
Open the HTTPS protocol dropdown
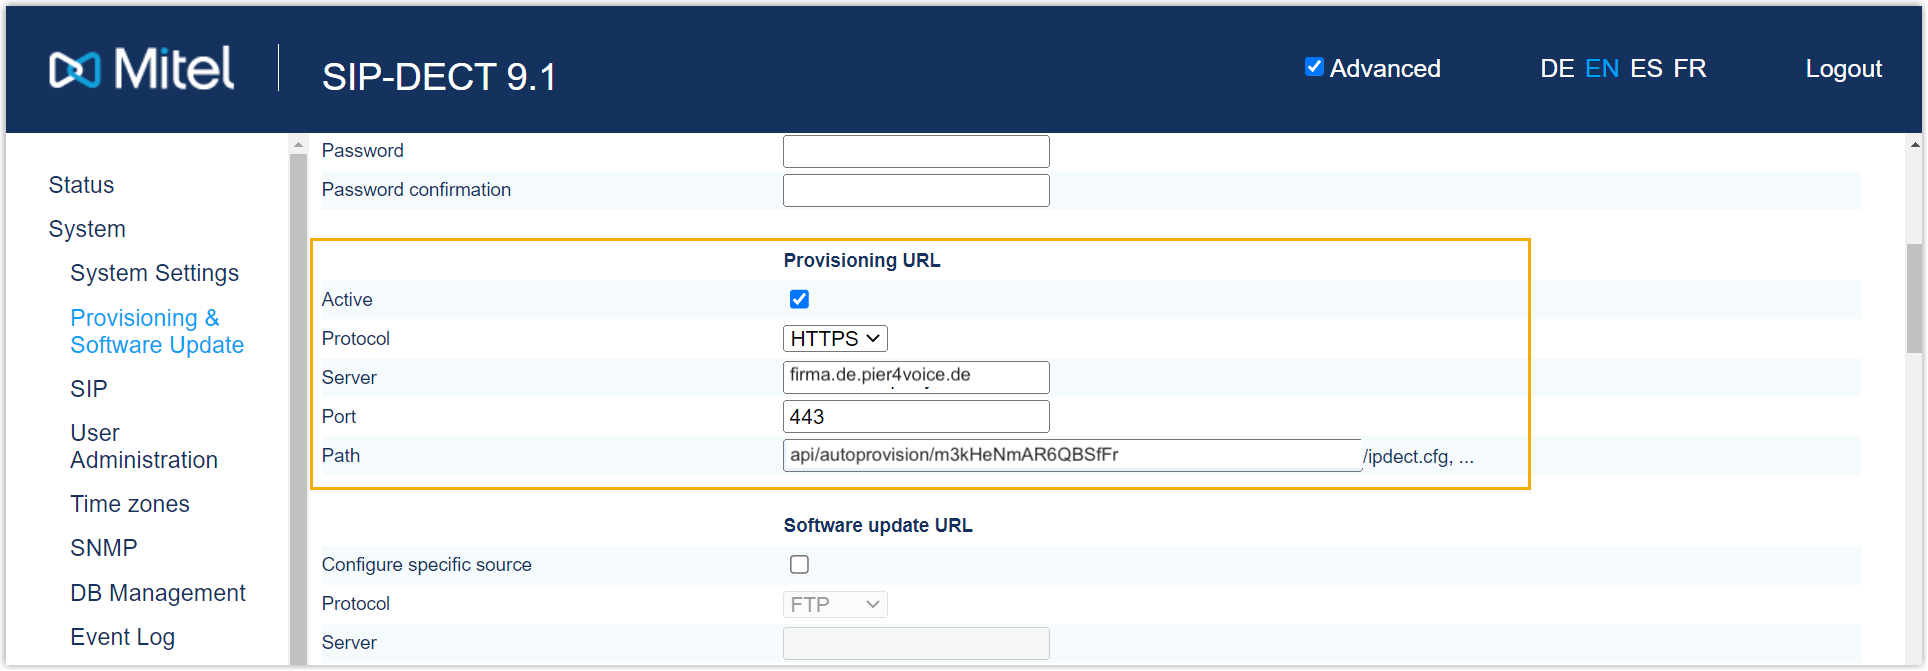(x=835, y=339)
